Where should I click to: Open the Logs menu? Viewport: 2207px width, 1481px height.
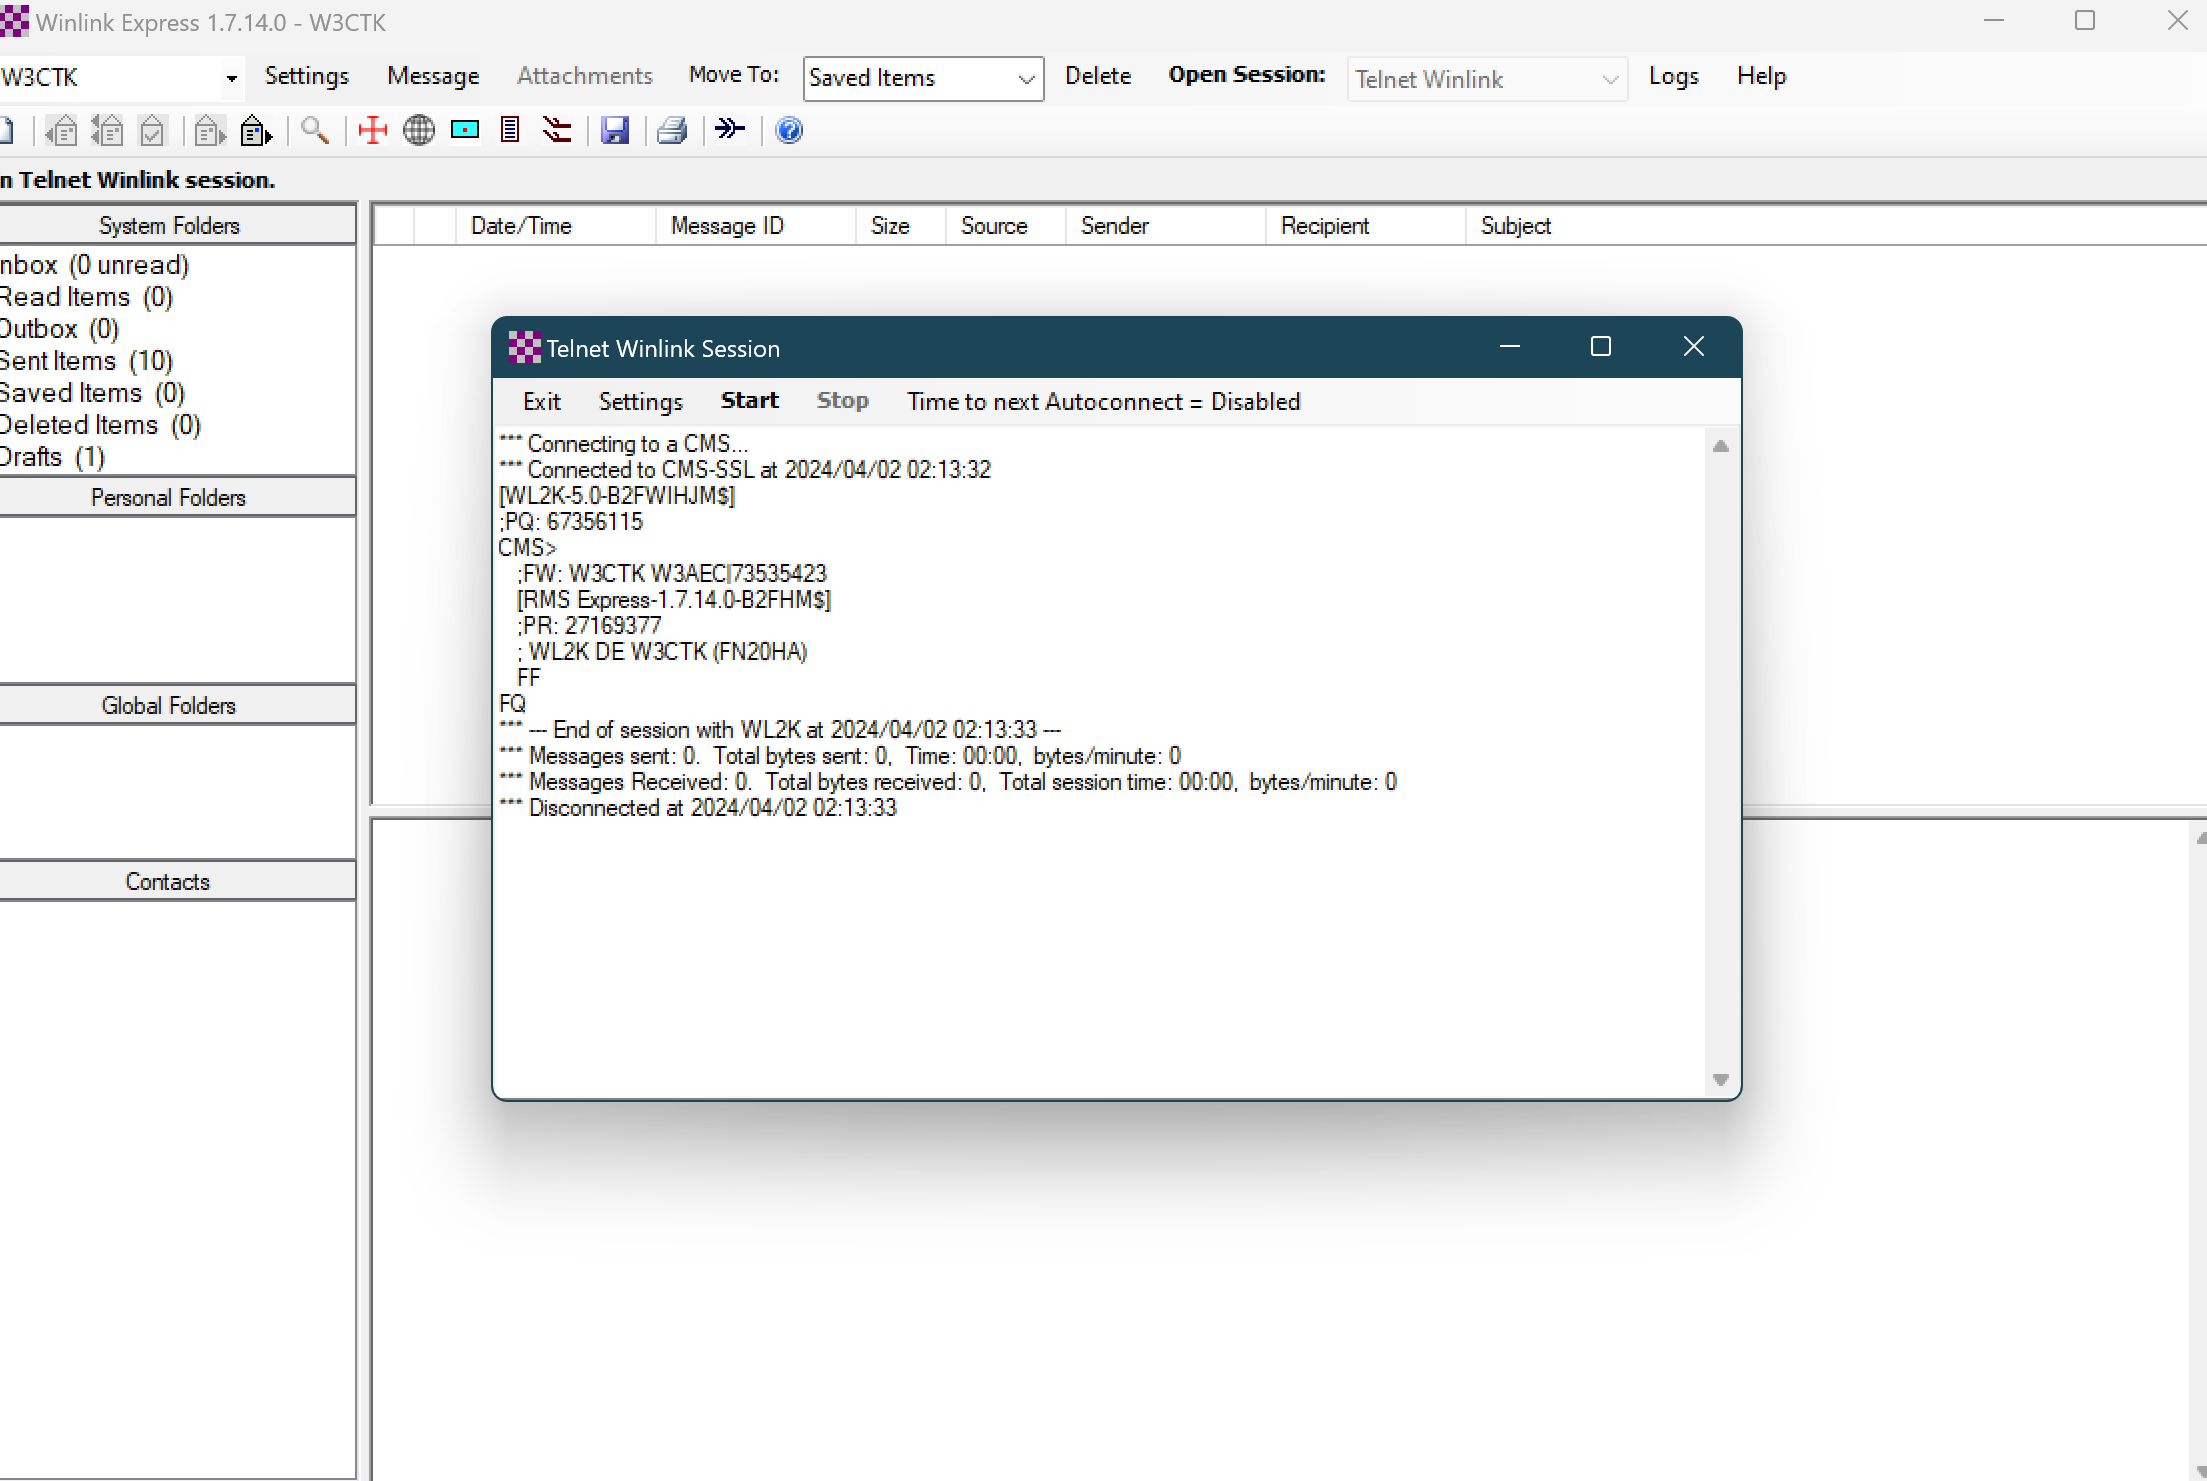click(1673, 76)
